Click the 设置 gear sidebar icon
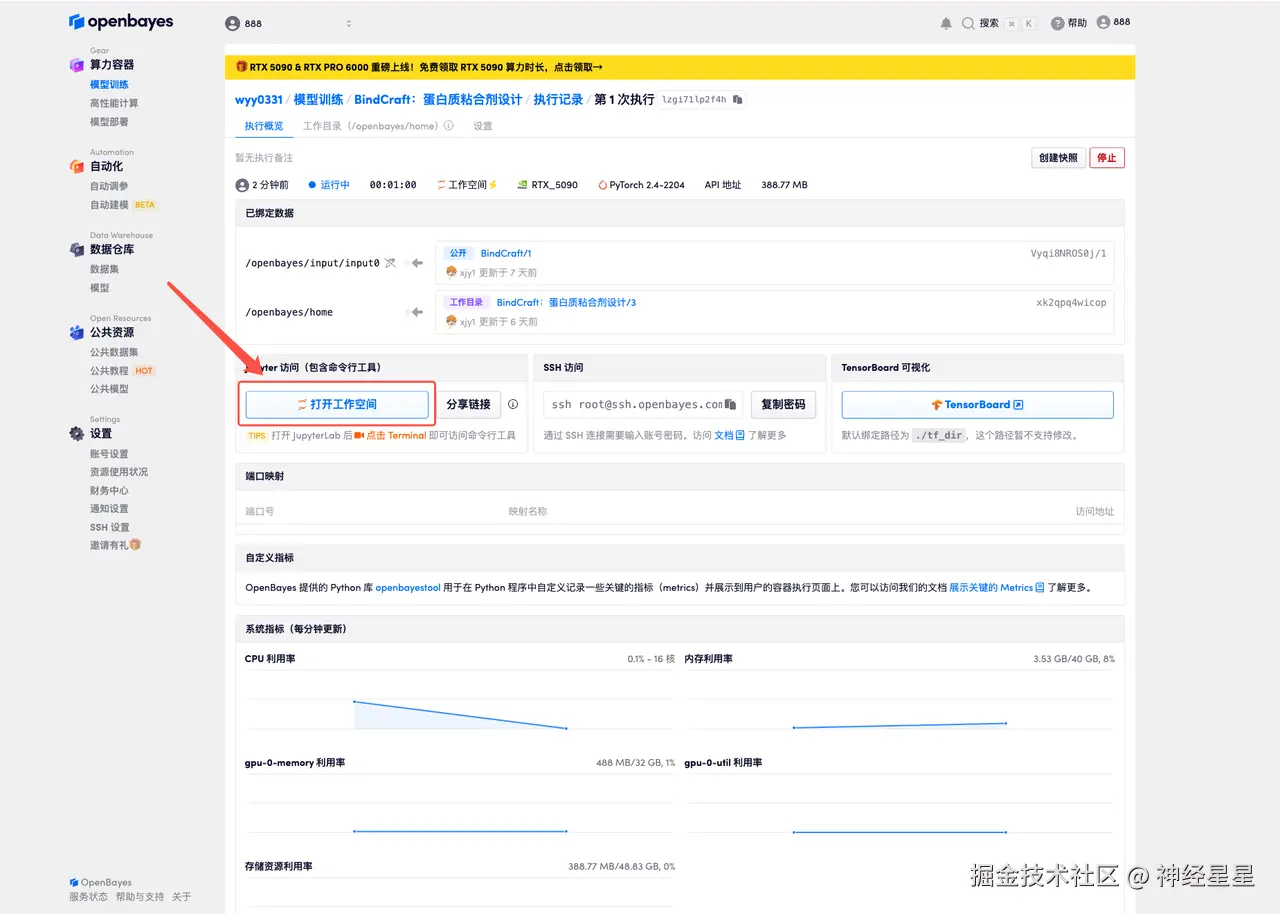 [76, 433]
